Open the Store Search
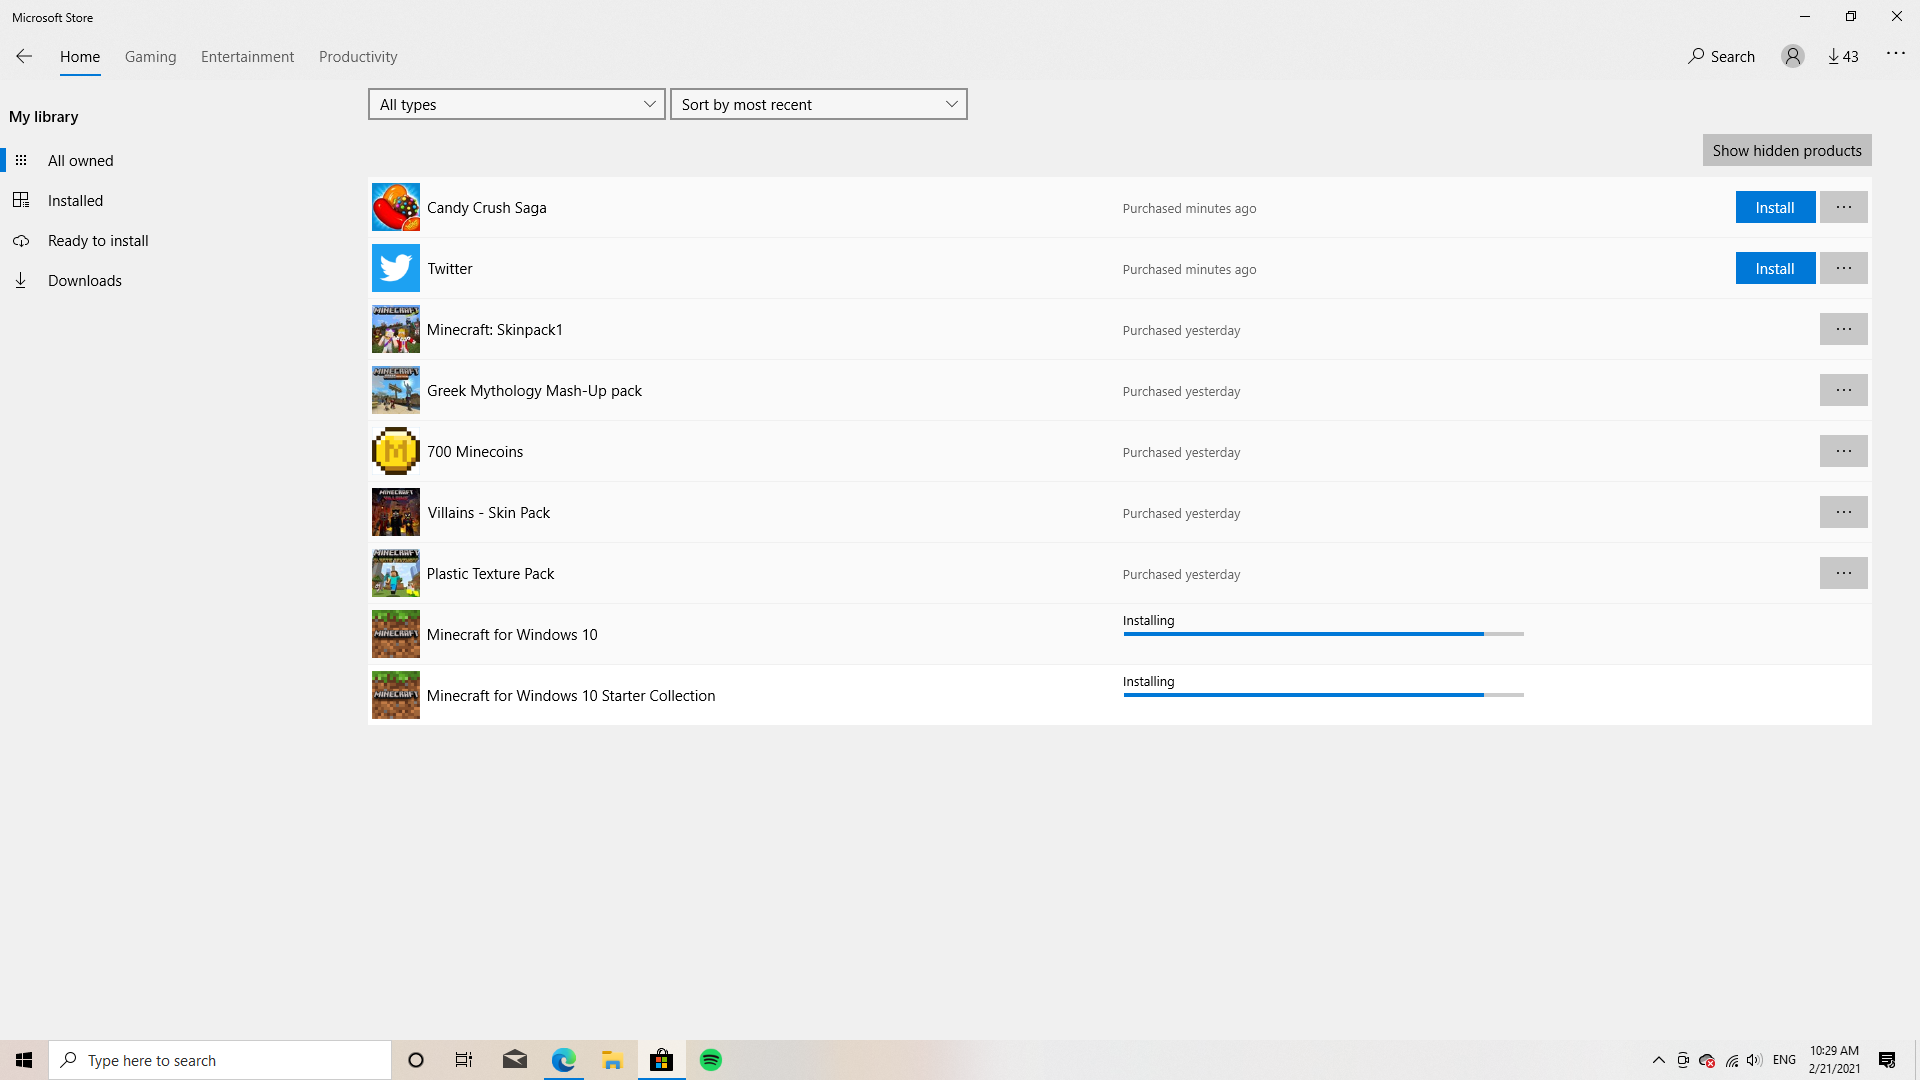Viewport: 1920px width, 1080px height. 1721,57
